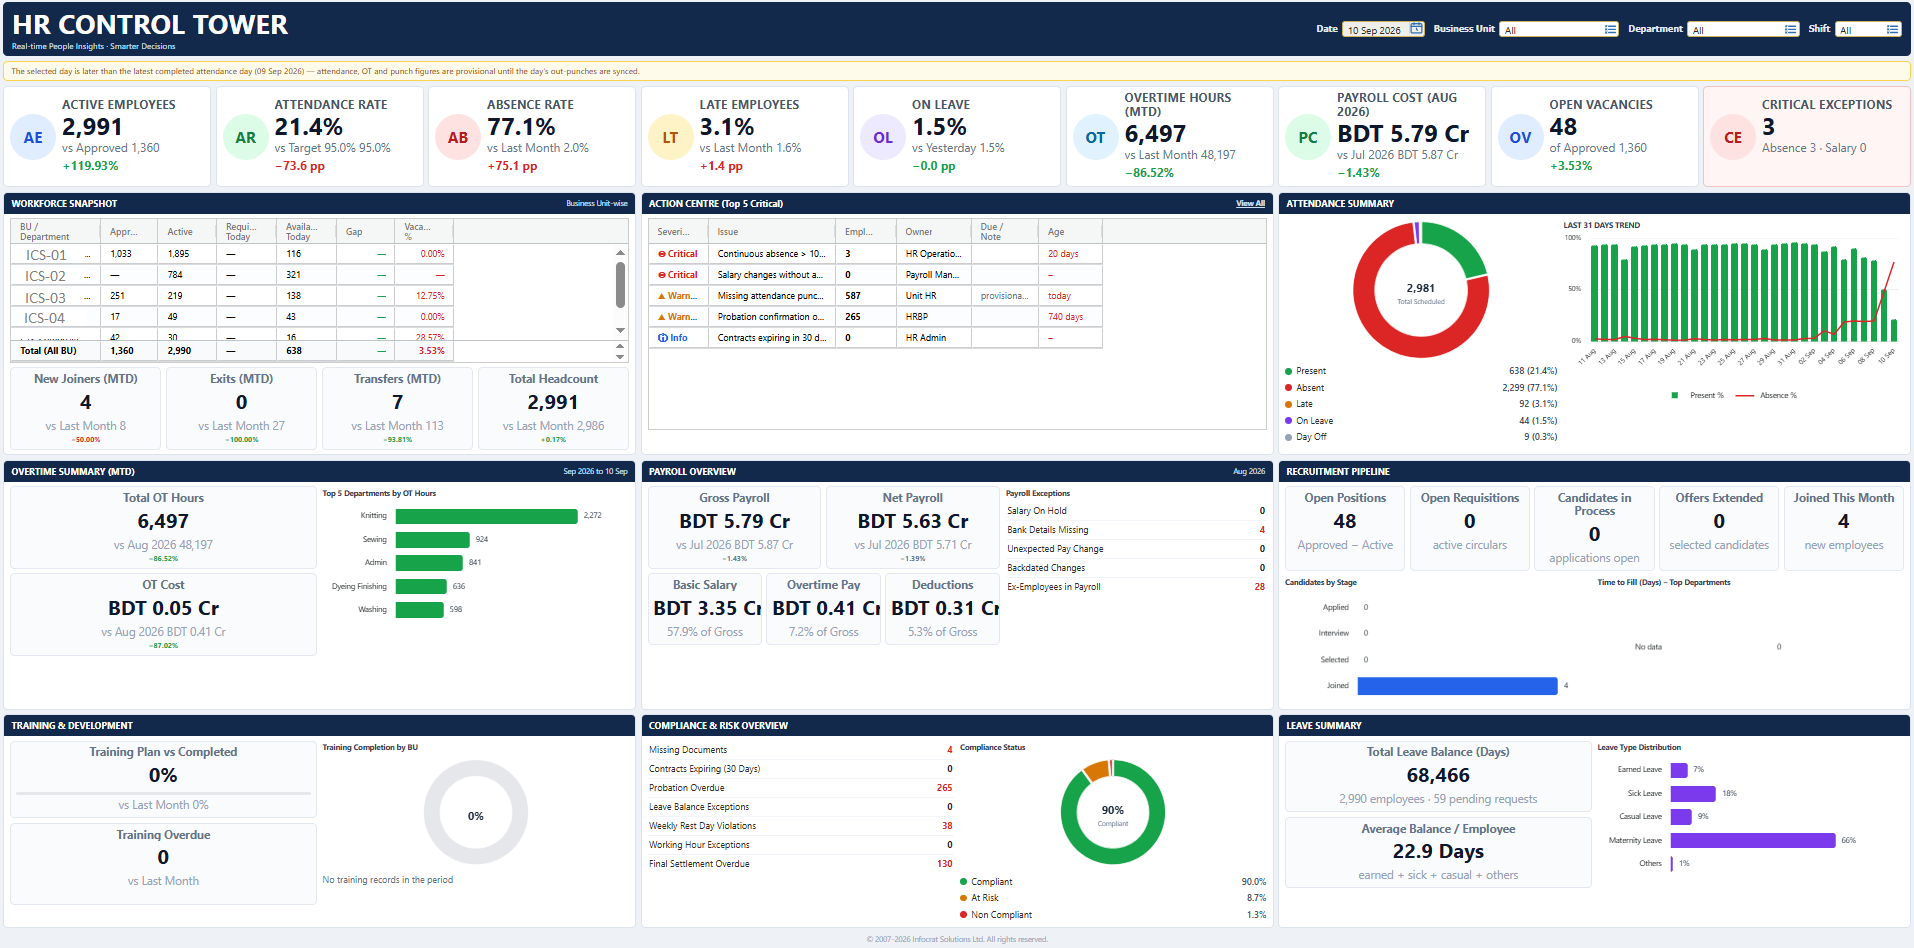Click Info icon on Contracts expiring row
Viewport: 1914px width, 948px height.
663,338
